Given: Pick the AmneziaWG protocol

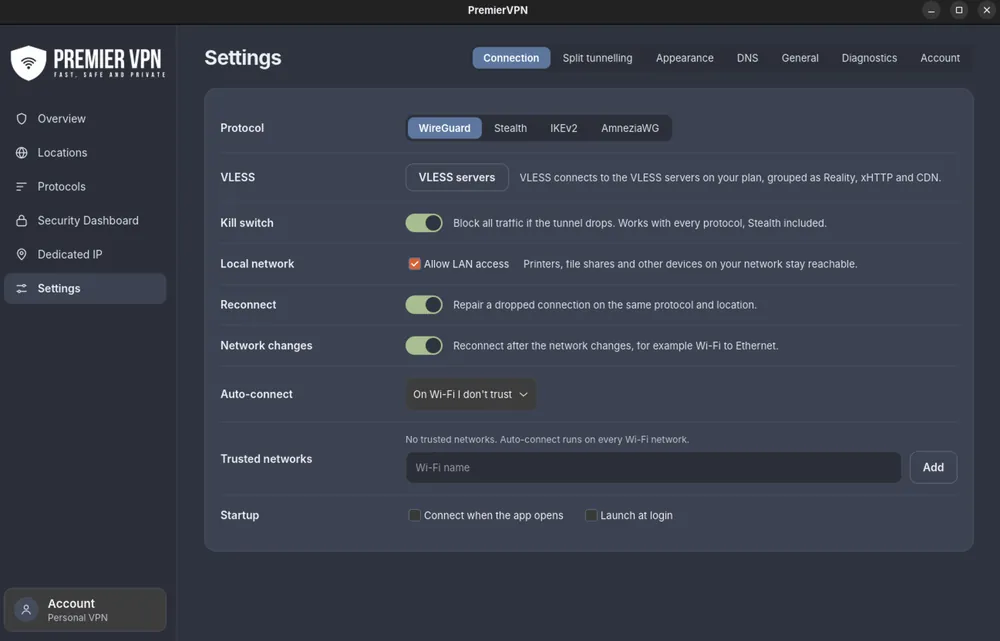Looking at the screenshot, I should tap(630, 128).
